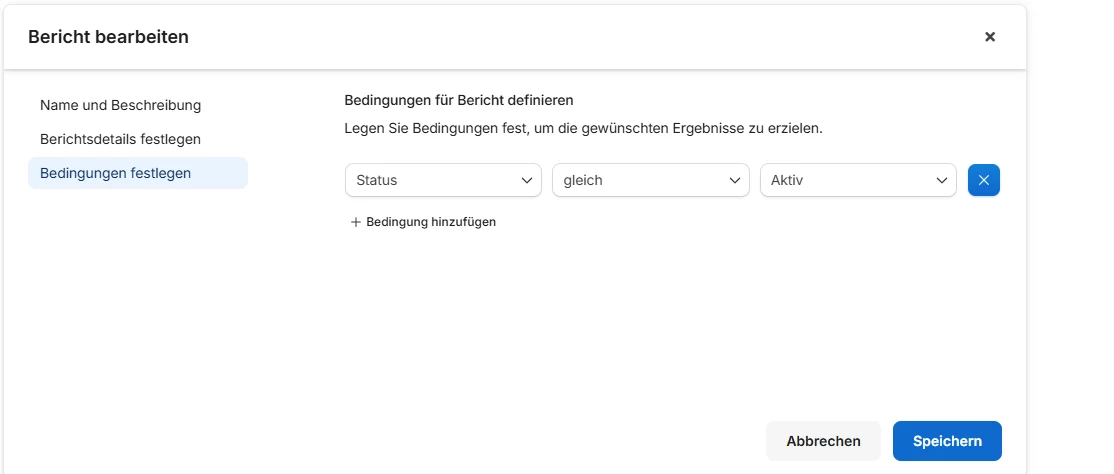Screen dimensions: 1114x474
Task: Click the Bedingungen für Bericht definieren heading
Action: click(458, 100)
